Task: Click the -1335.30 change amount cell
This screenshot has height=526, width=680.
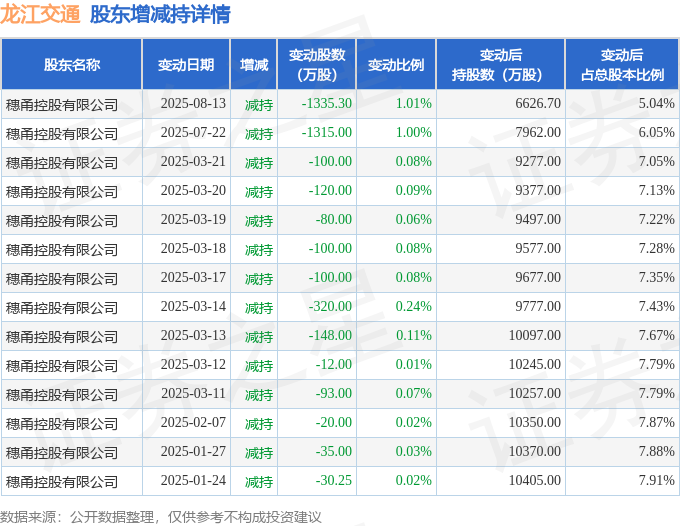Action: [327, 104]
